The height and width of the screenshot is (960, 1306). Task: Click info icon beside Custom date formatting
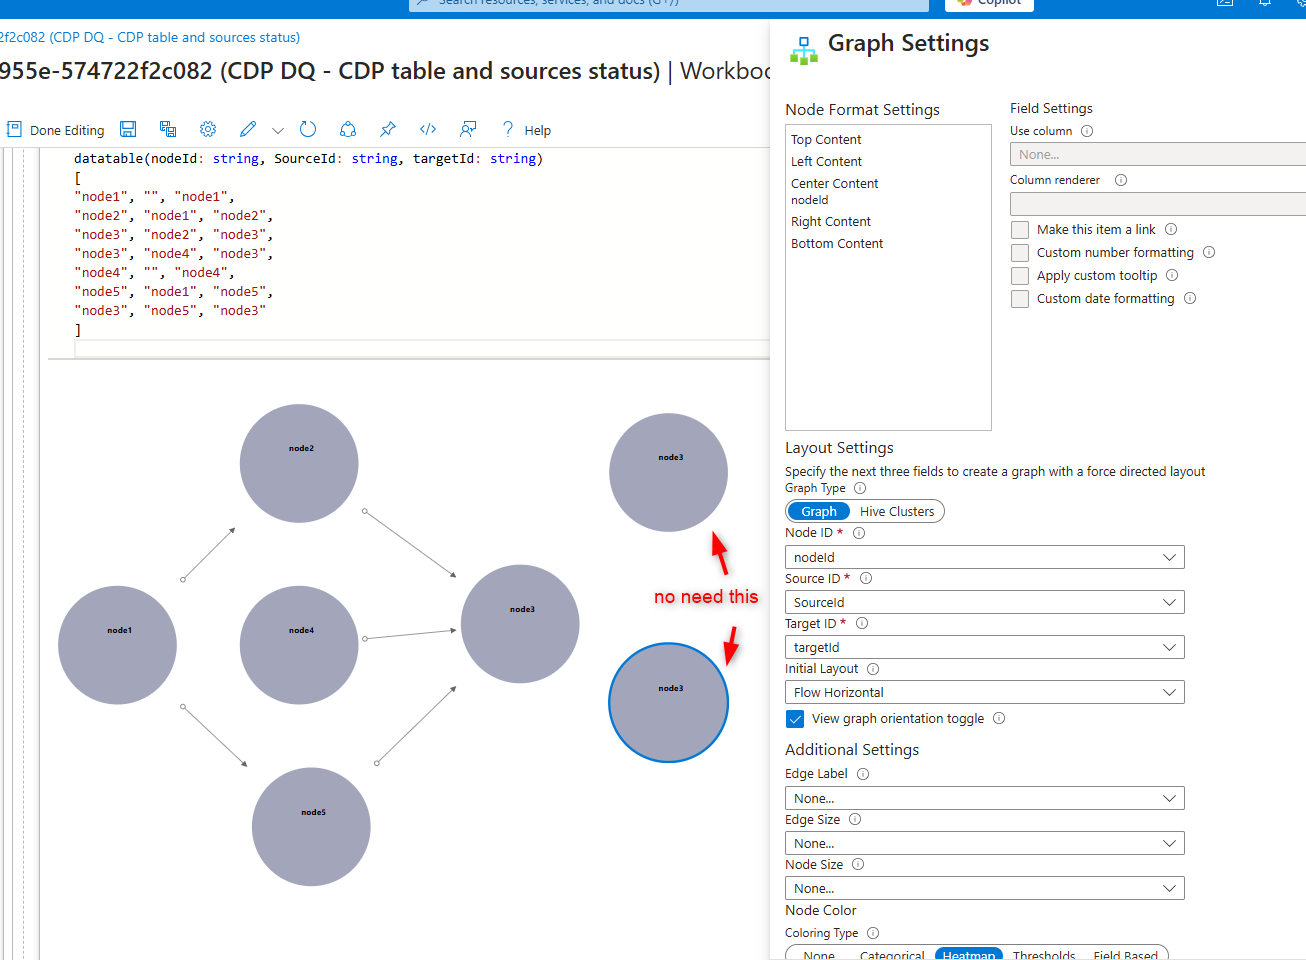point(1190,298)
